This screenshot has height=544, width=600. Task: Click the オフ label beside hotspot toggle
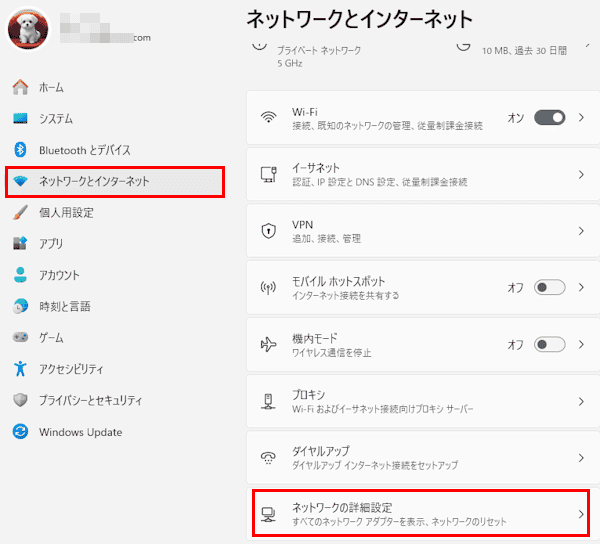(515, 288)
